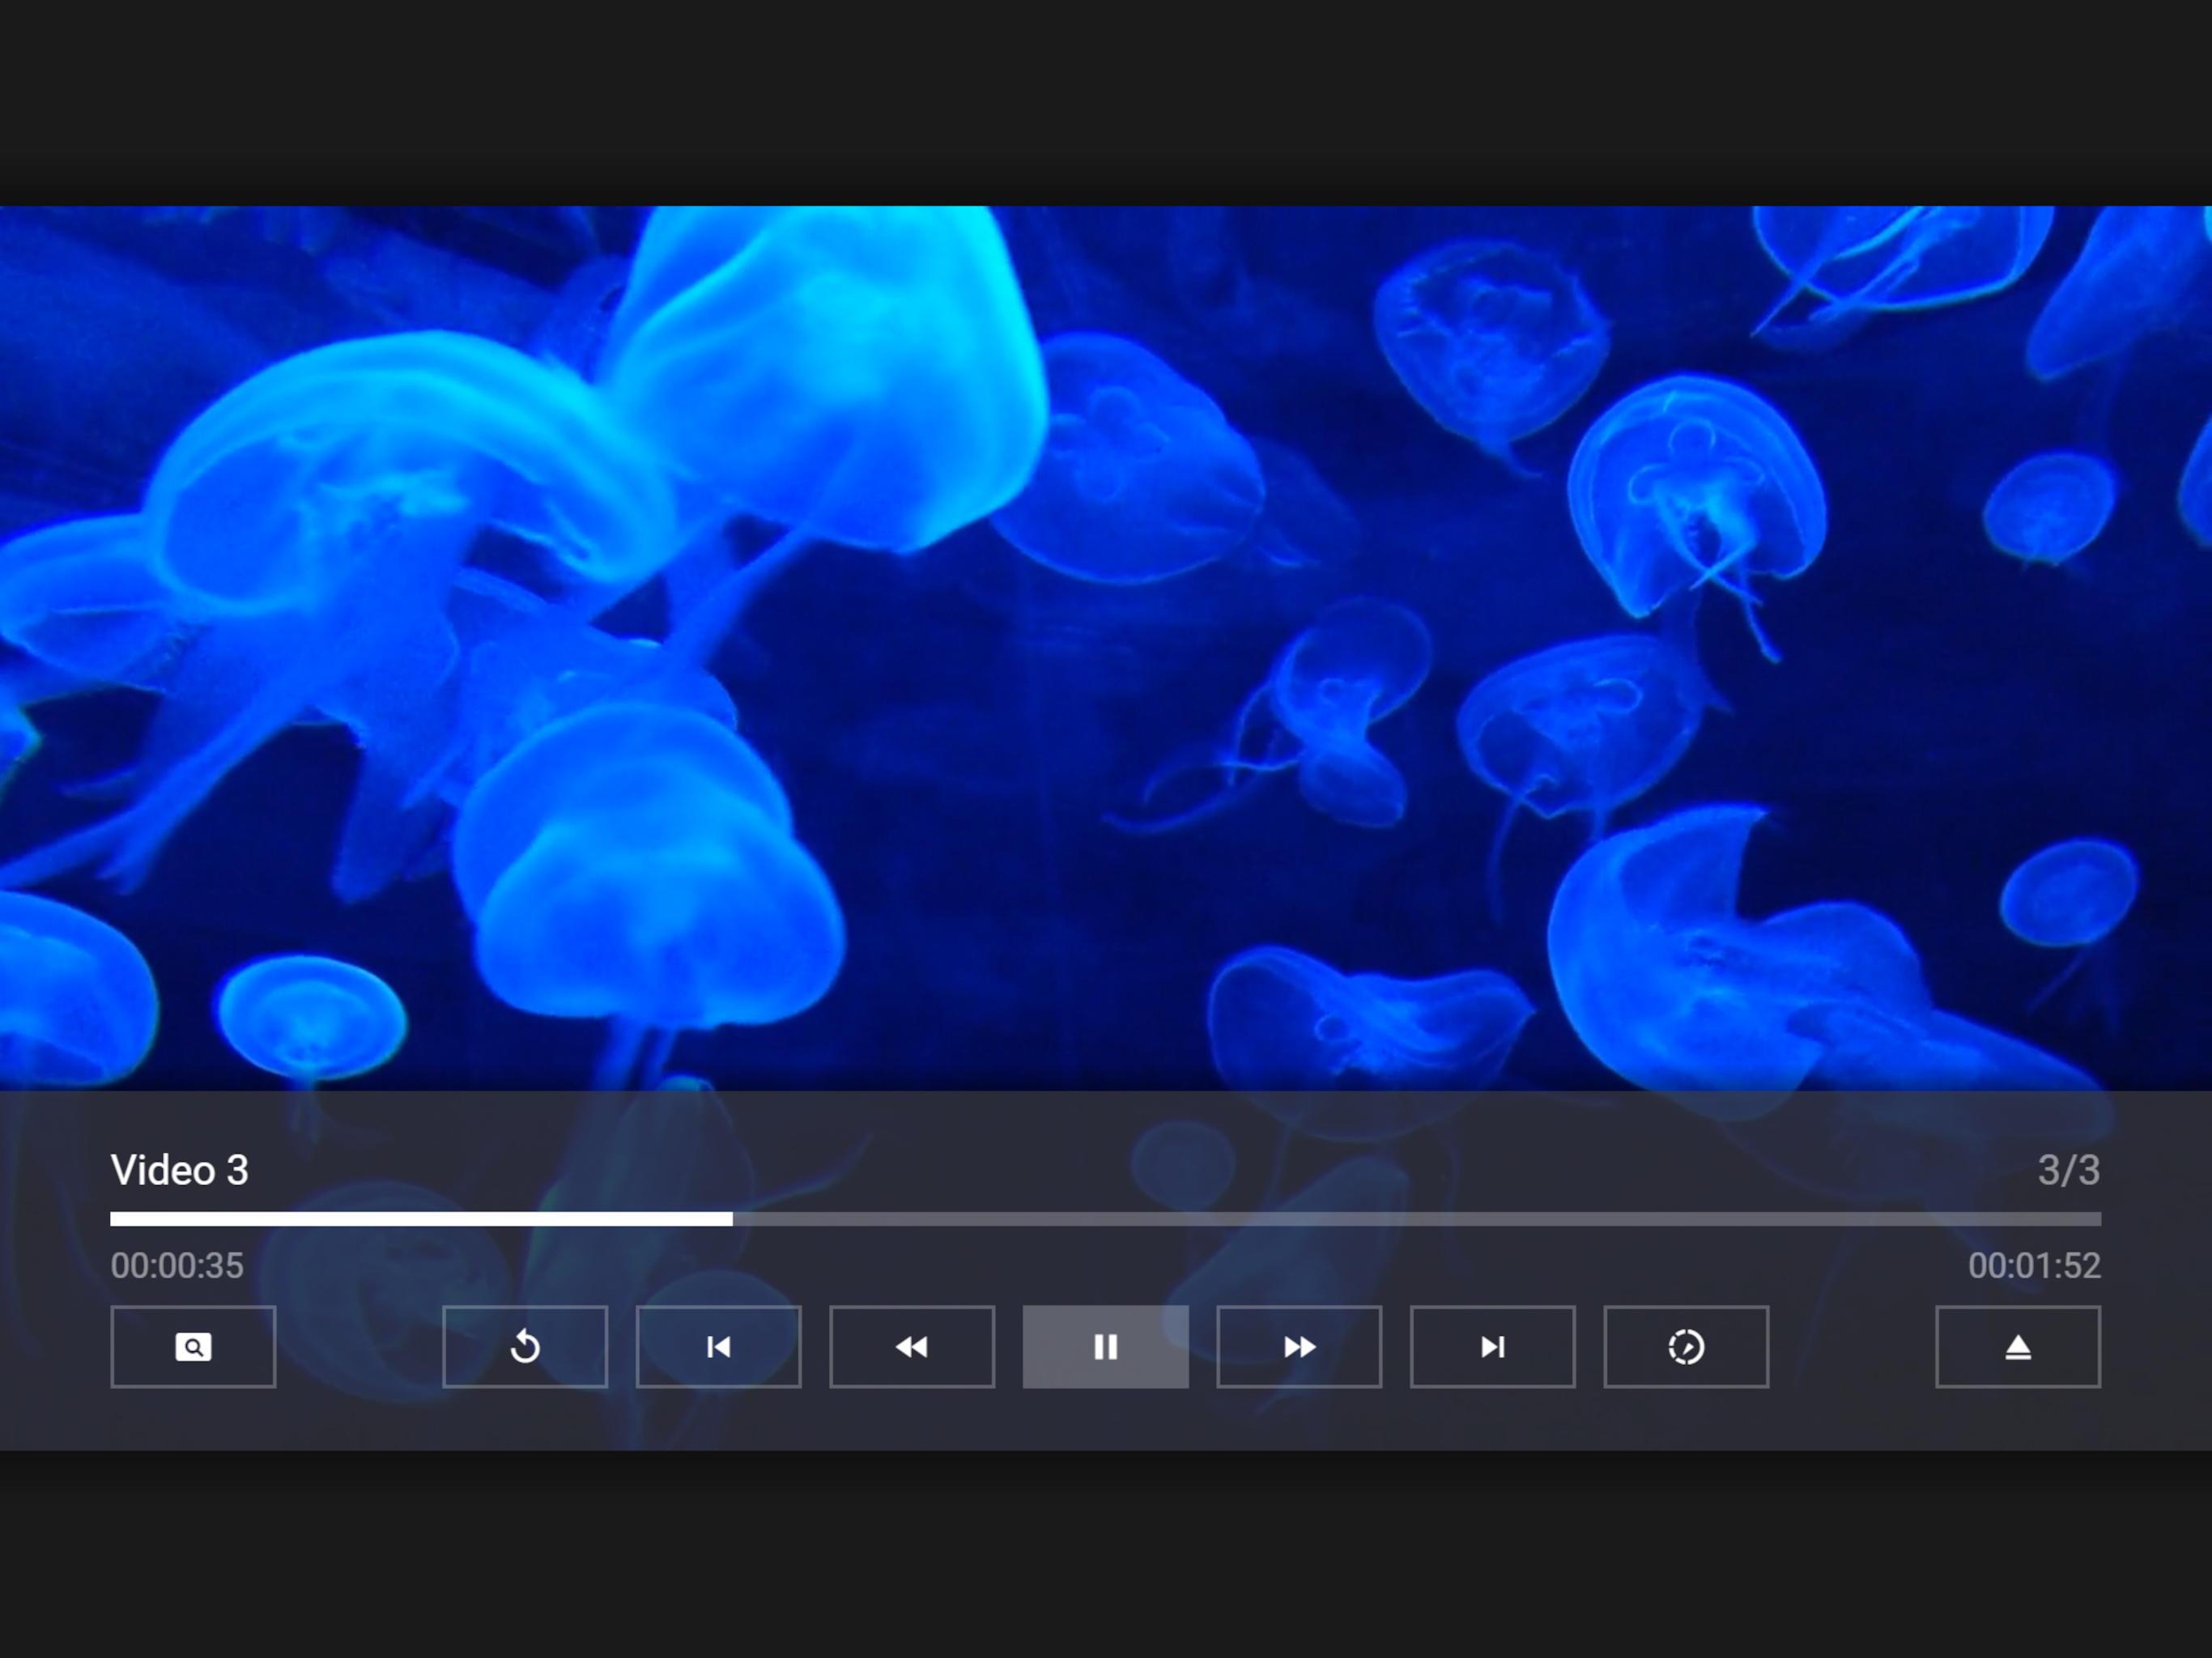Viewport: 2212px width, 1658px height.
Task: Open the playback speed dial button
Action: (1686, 1346)
